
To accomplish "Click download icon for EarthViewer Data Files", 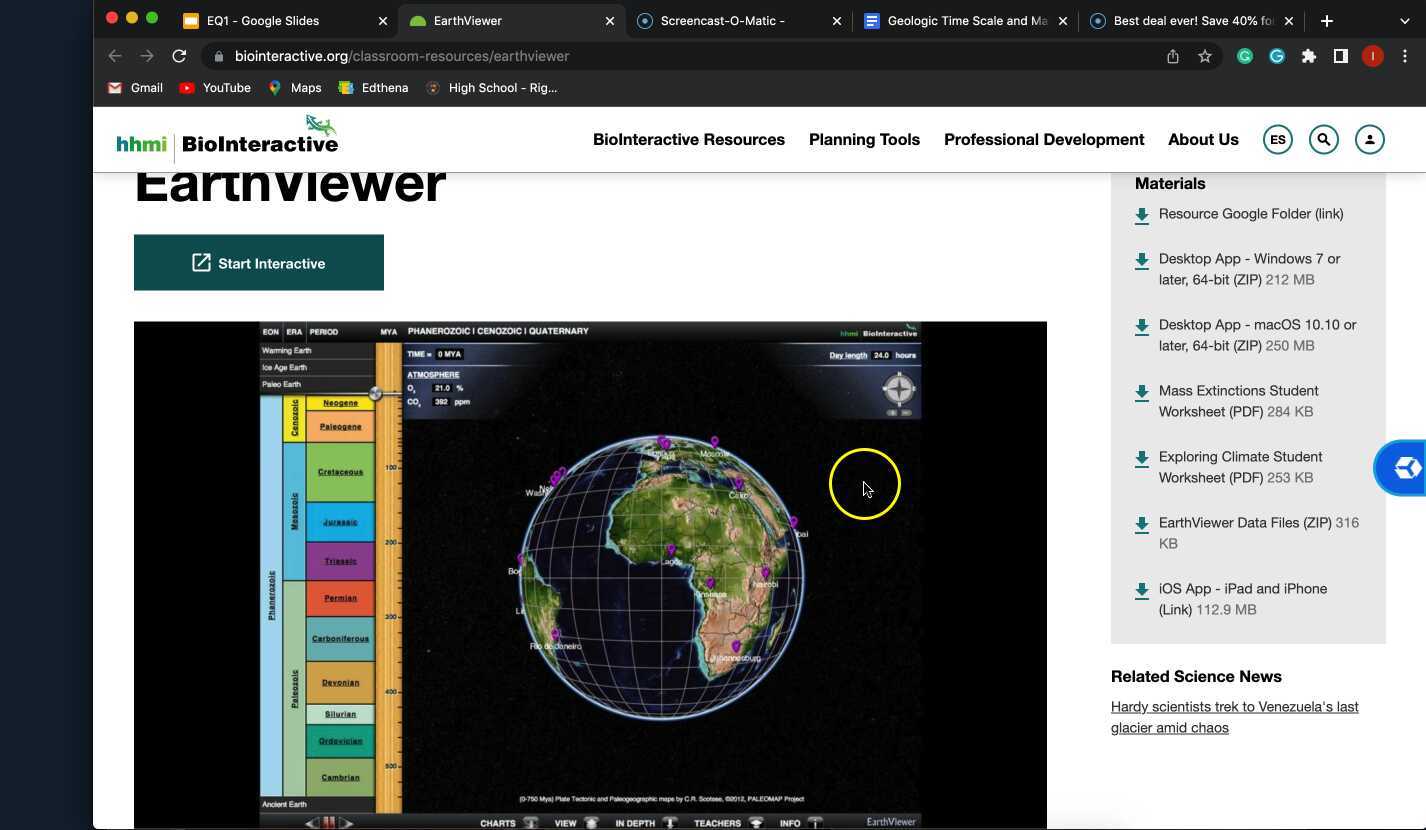I will (x=1142, y=525).
